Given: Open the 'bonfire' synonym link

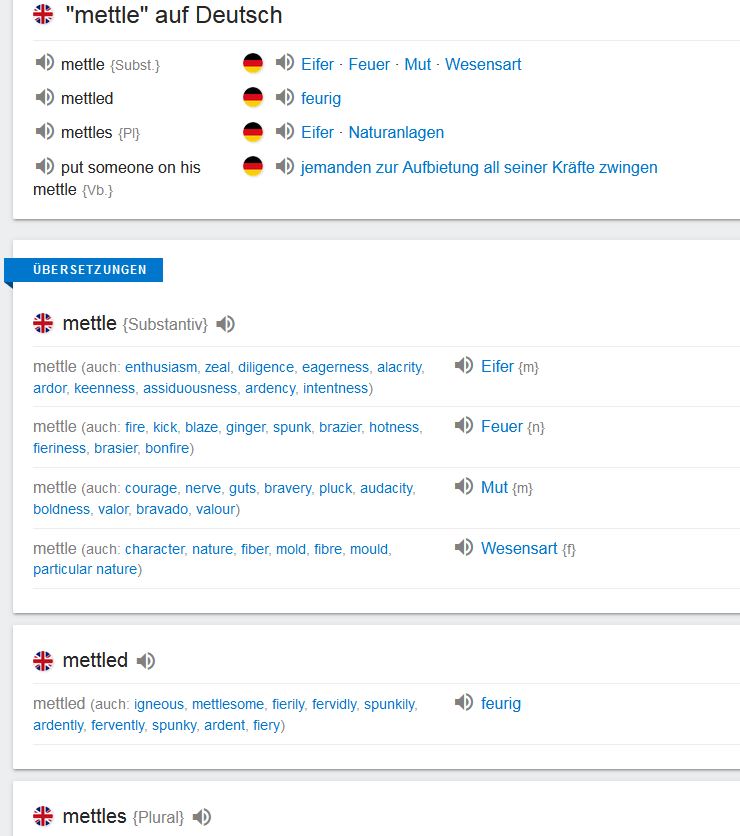Looking at the screenshot, I should [x=167, y=448].
